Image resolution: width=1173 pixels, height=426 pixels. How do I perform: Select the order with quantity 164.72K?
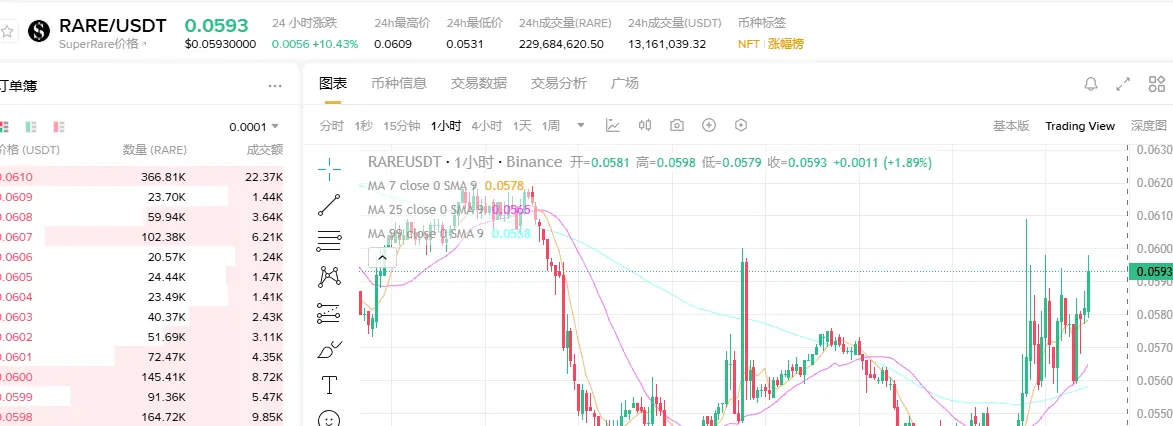coord(142,416)
